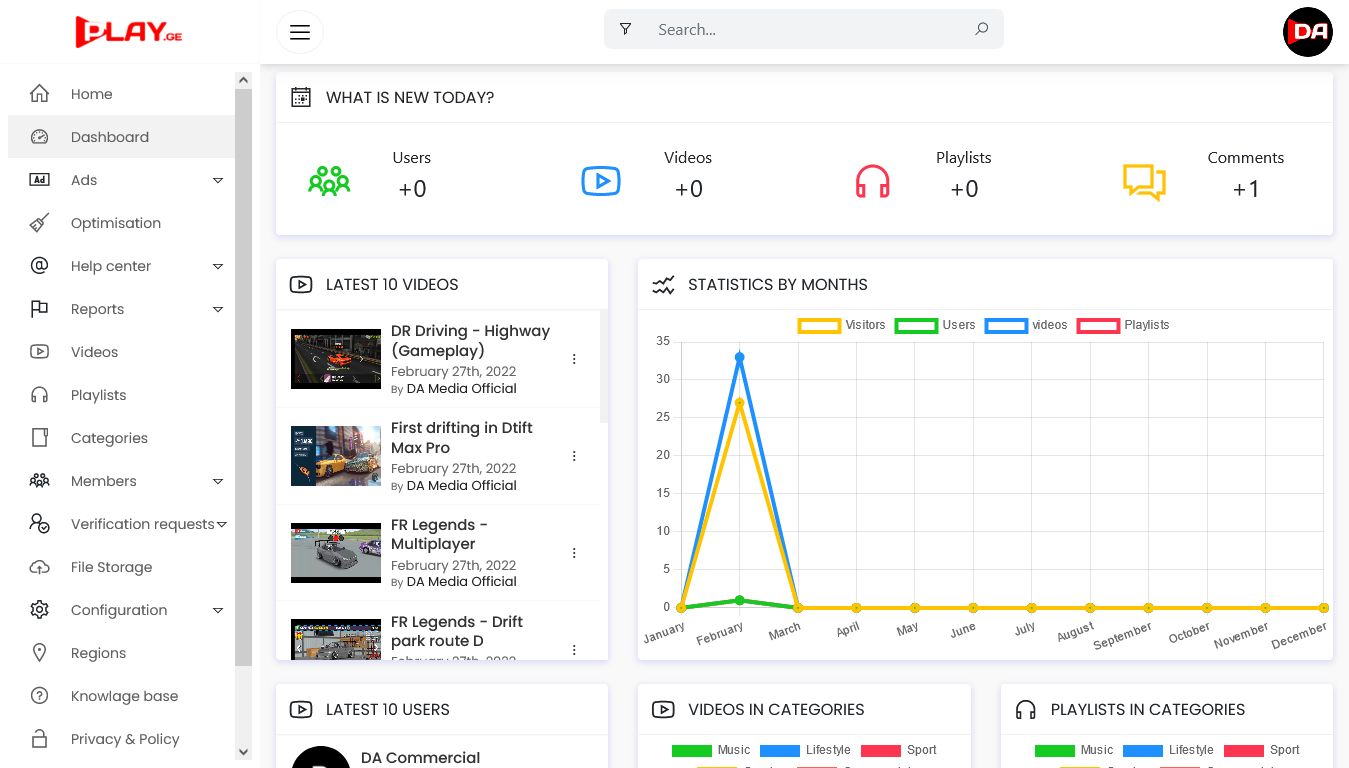Open DA Media Official author link

(x=461, y=389)
